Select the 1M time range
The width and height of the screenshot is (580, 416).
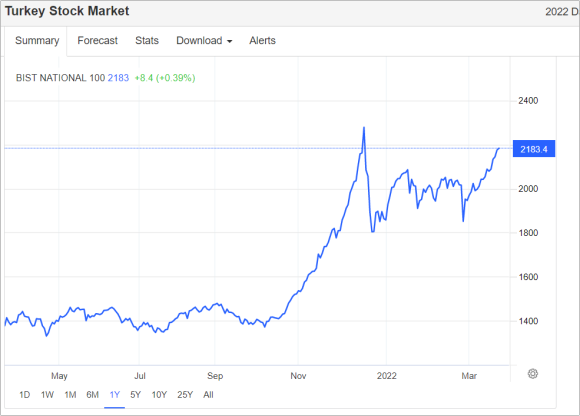point(70,395)
